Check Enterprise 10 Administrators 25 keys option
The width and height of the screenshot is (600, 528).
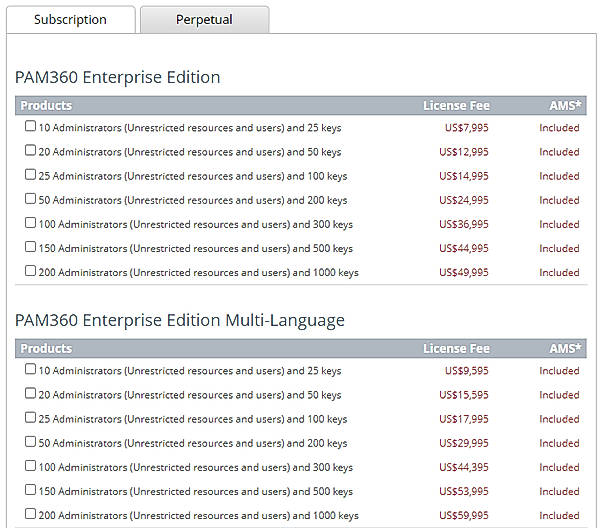(x=30, y=127)
